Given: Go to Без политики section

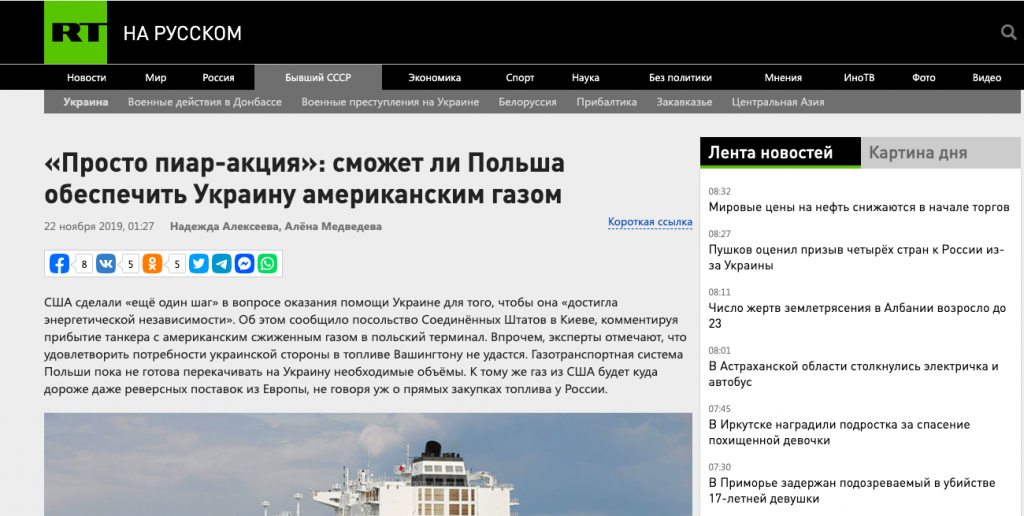Looking at the screenshot, I should point(680,78).
